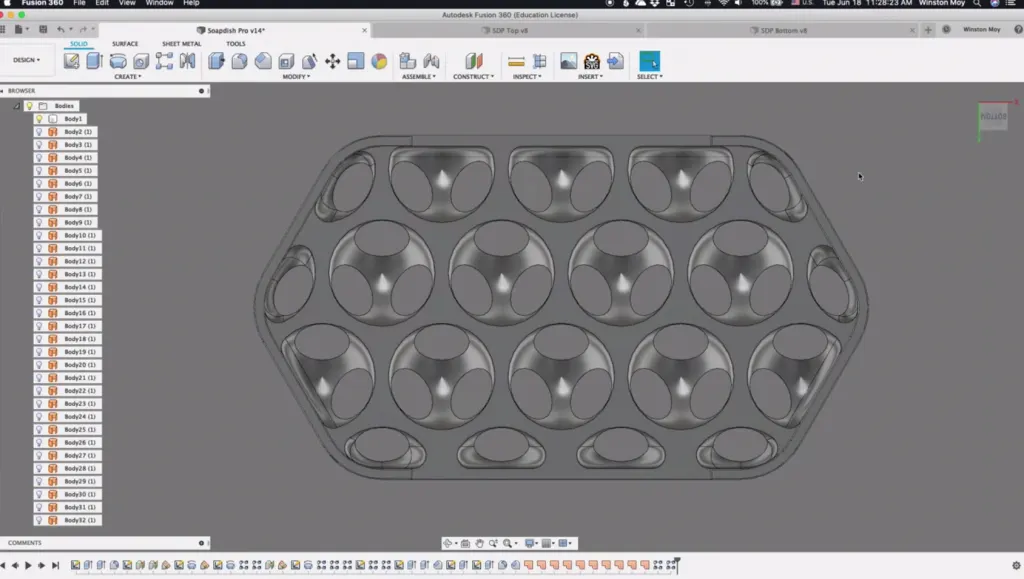Open the DESIGN workspace dropdown
Screen dimensions: 1024x579
point(26,60)
